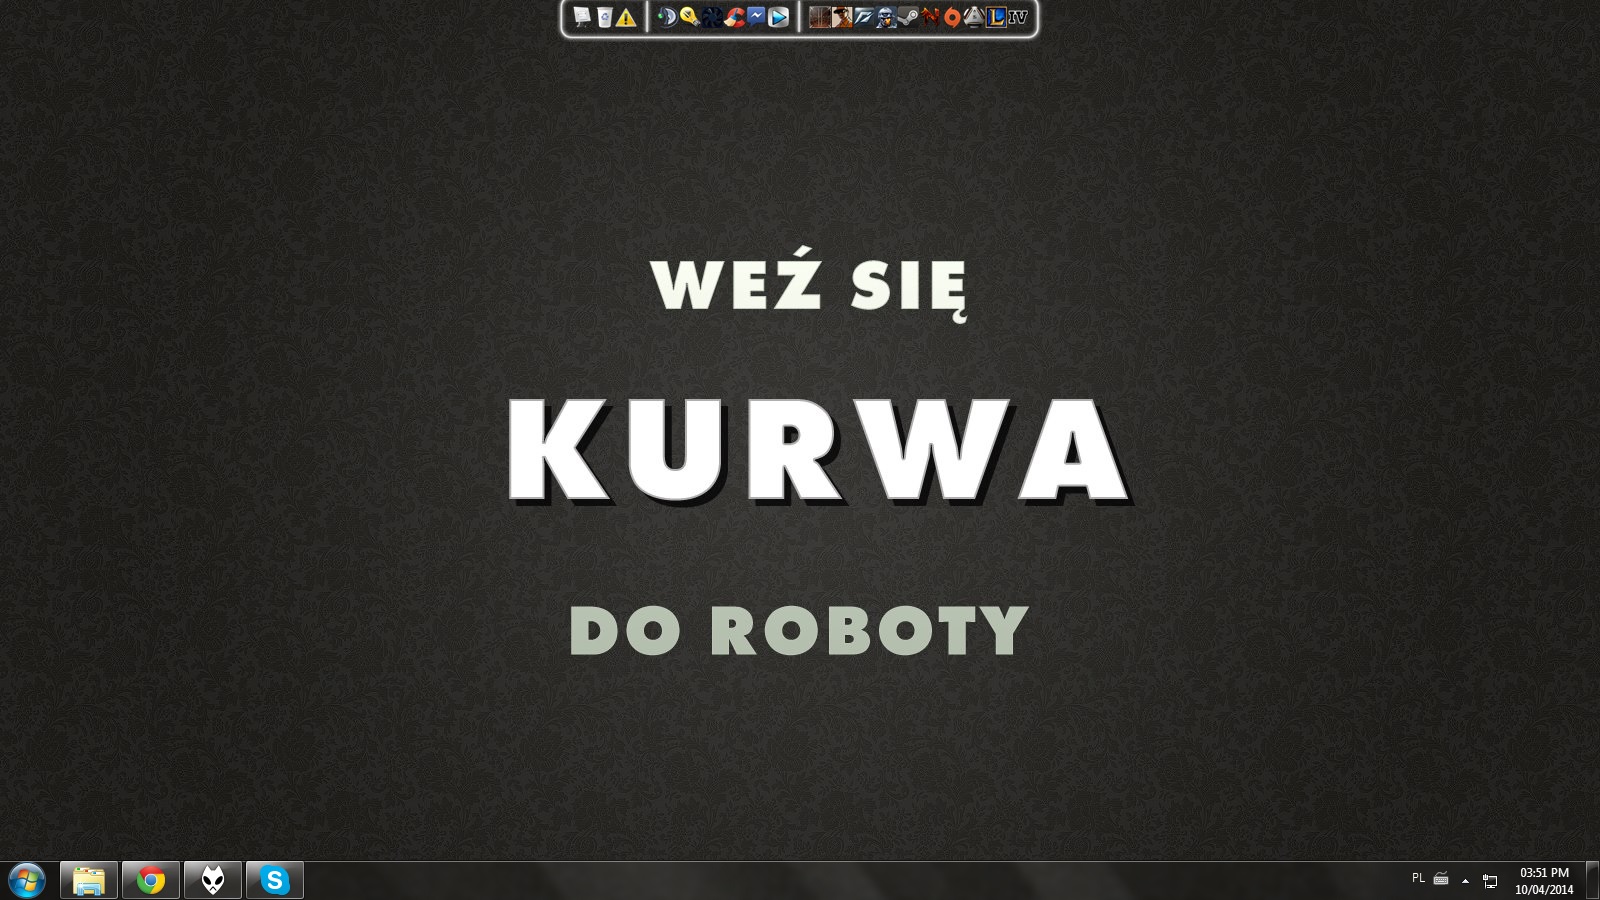Launch GTA IV from the dock
This screenshot has width=1600, height=900.
(1018, 17)
